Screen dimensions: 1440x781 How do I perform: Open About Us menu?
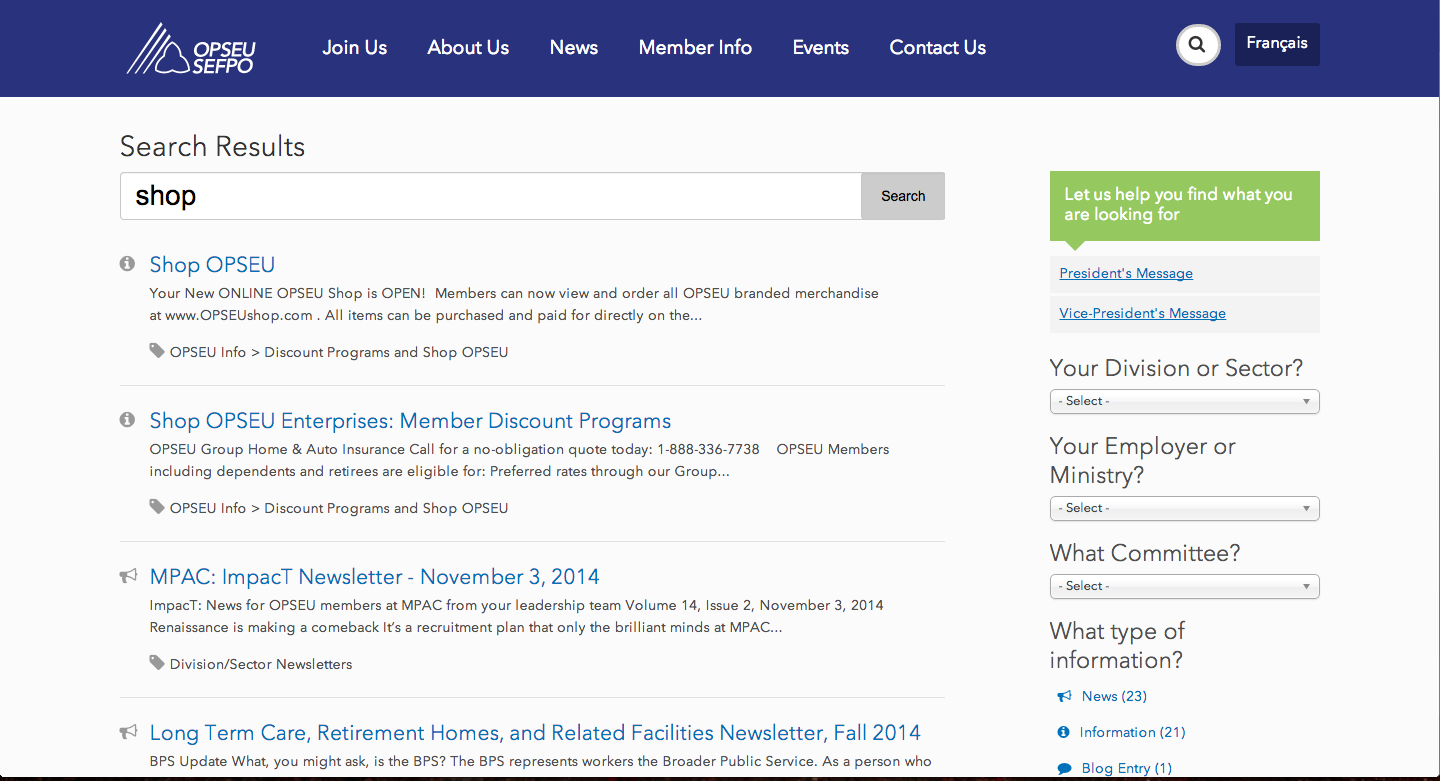468,47
